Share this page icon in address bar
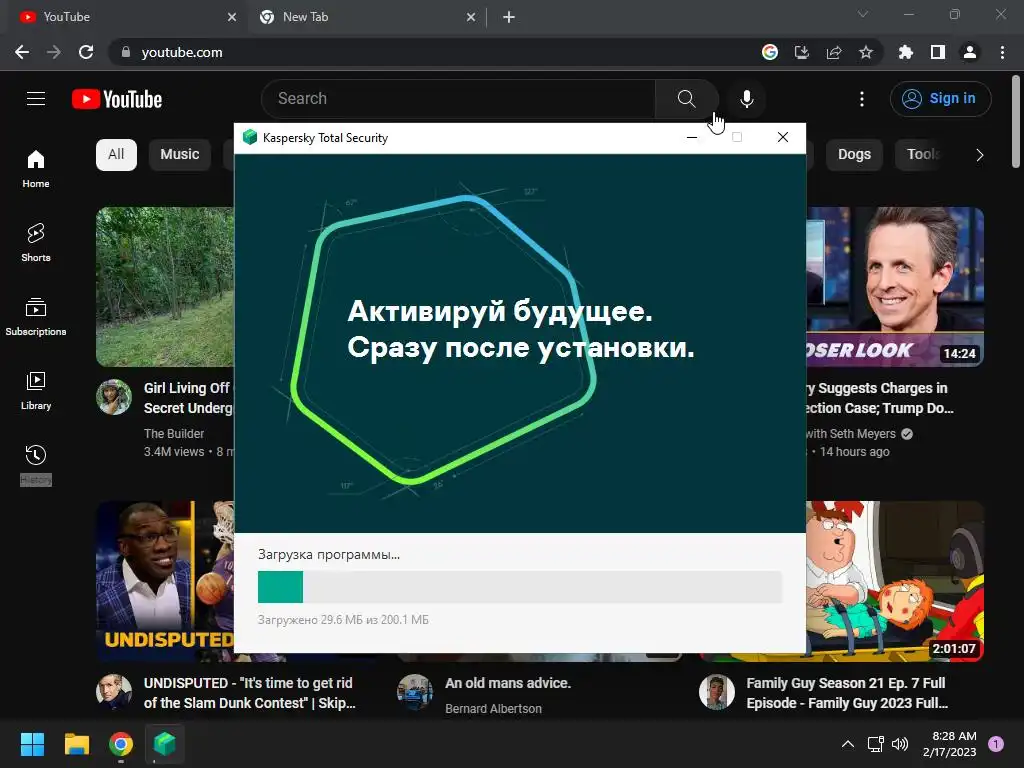 pos(834,52)
